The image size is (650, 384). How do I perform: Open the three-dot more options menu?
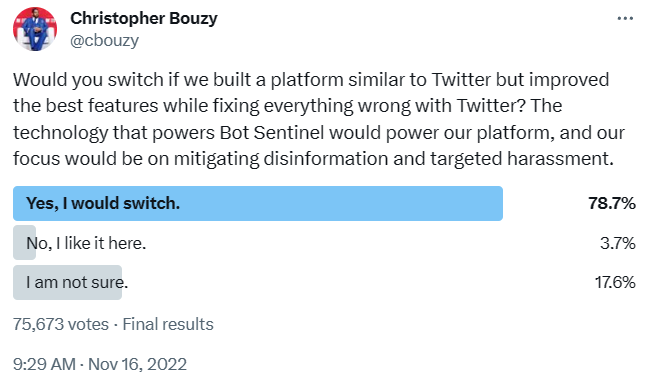click(x=625, y=19)
